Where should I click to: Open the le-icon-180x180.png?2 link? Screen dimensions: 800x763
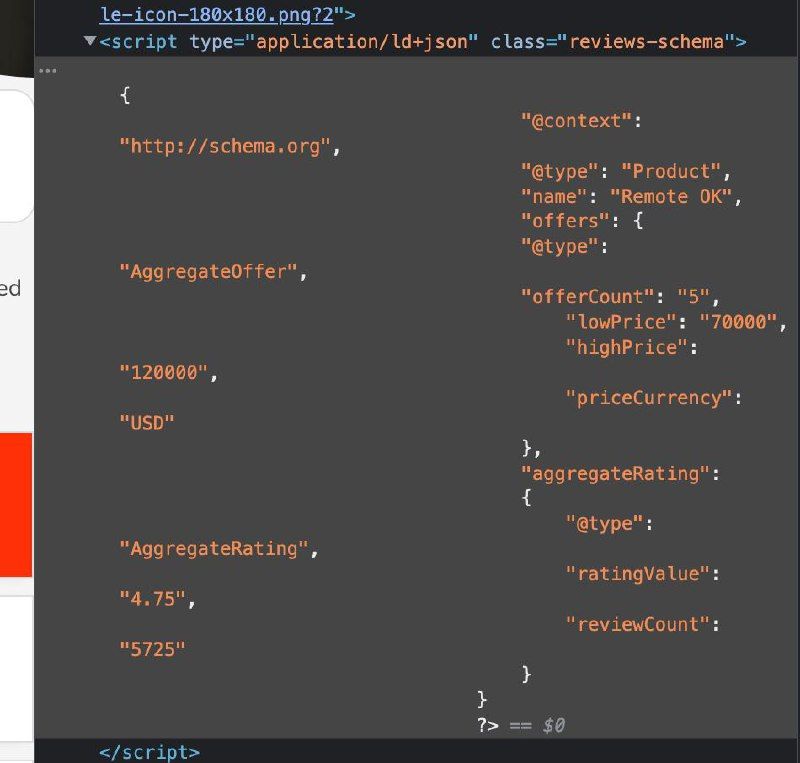coord(217,14)
